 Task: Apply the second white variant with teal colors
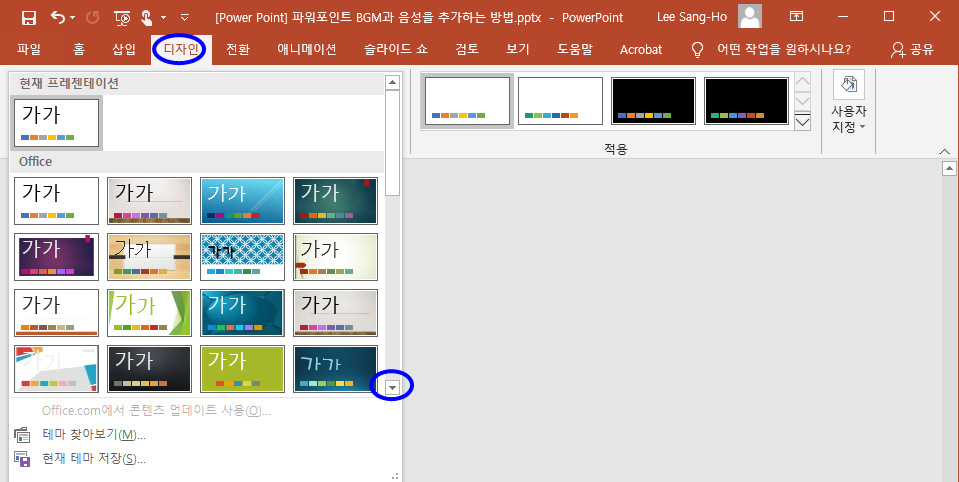click(560, 101)
